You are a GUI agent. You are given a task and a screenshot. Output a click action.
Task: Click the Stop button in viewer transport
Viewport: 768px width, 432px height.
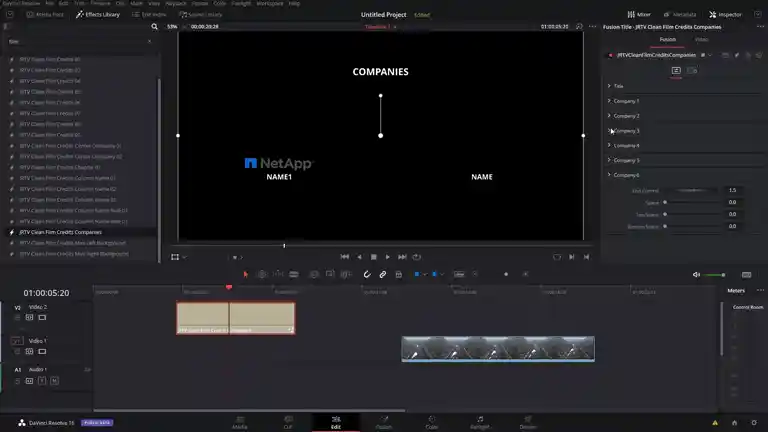point(373,257)
